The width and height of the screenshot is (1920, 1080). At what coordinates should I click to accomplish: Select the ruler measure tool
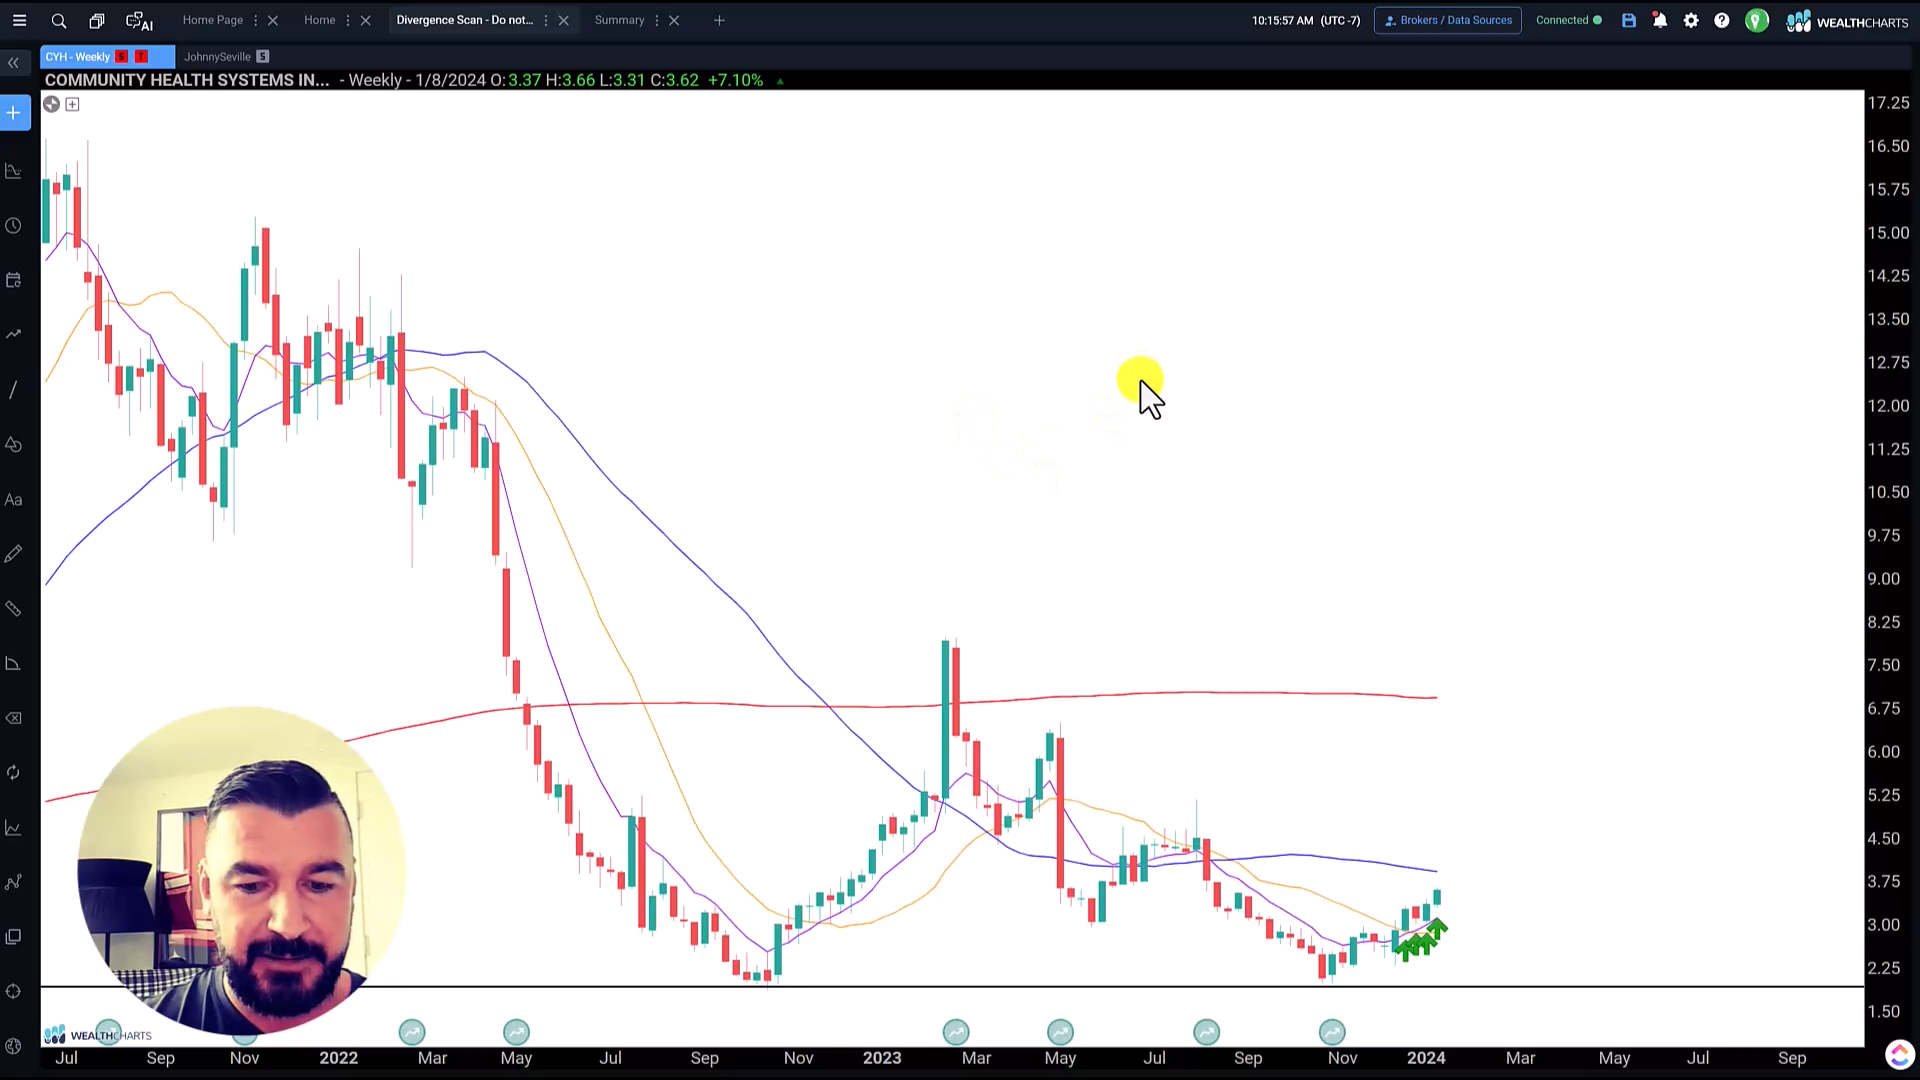pyautogui.click(x=14, y=608)
